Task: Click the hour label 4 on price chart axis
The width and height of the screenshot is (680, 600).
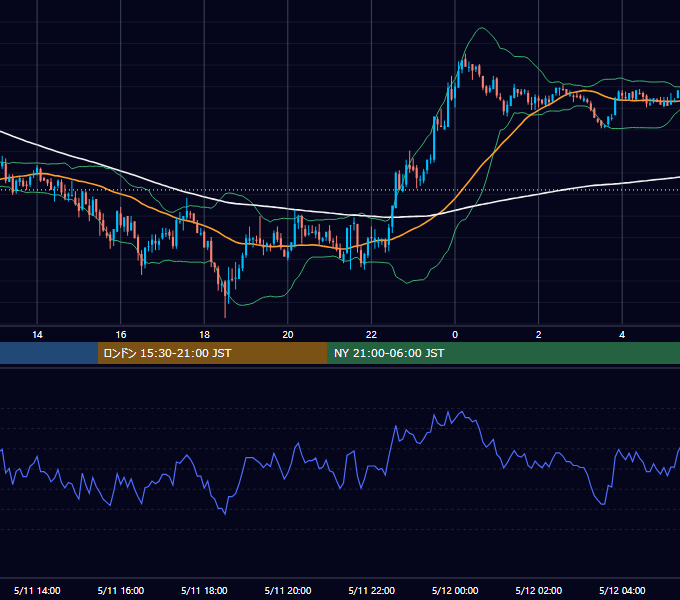Action: pos(622,335)
